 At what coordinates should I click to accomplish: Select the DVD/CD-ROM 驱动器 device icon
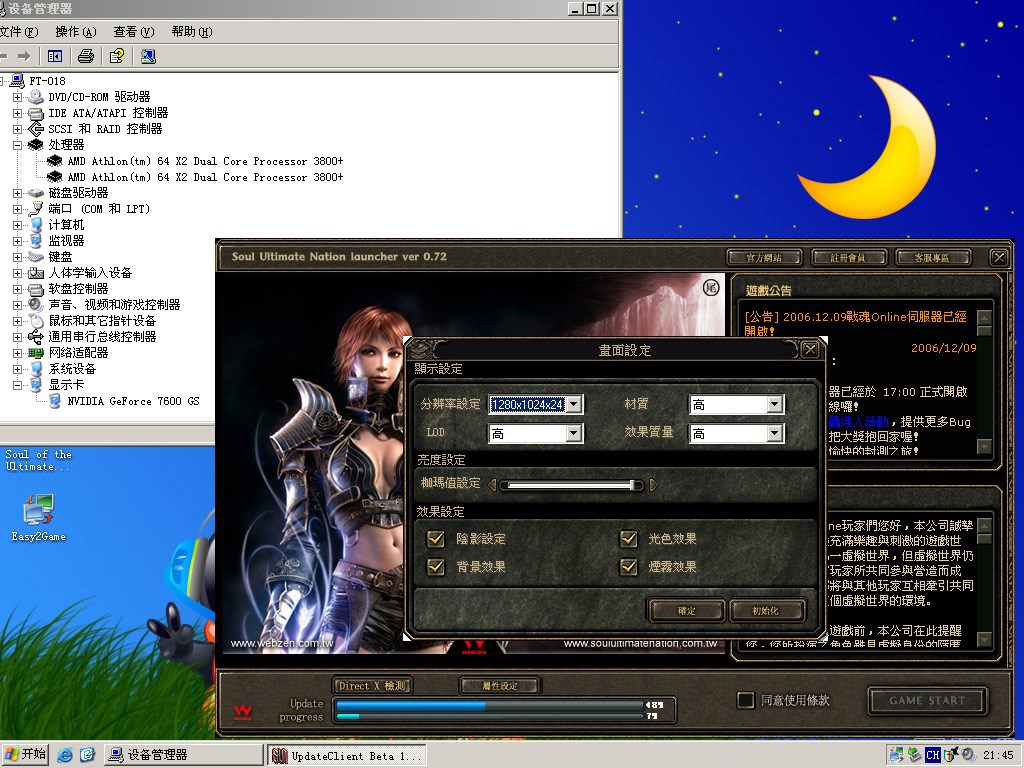pos(36,97)
